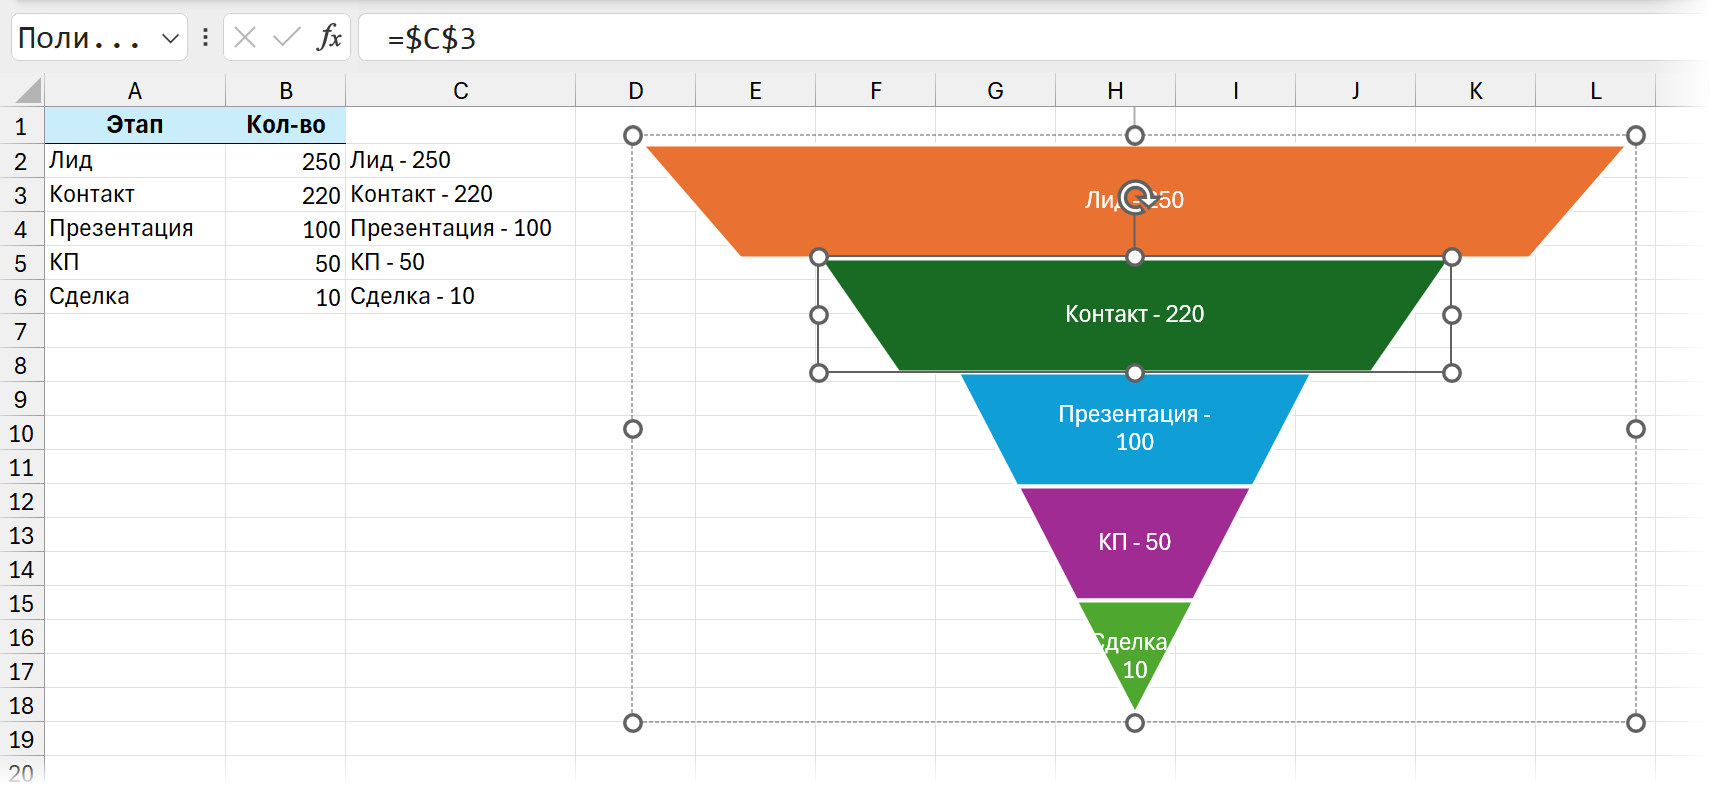Select column F header
The width and height of the screenshot is (1710, 786).
pyautogui.click(x=875, y=90)
